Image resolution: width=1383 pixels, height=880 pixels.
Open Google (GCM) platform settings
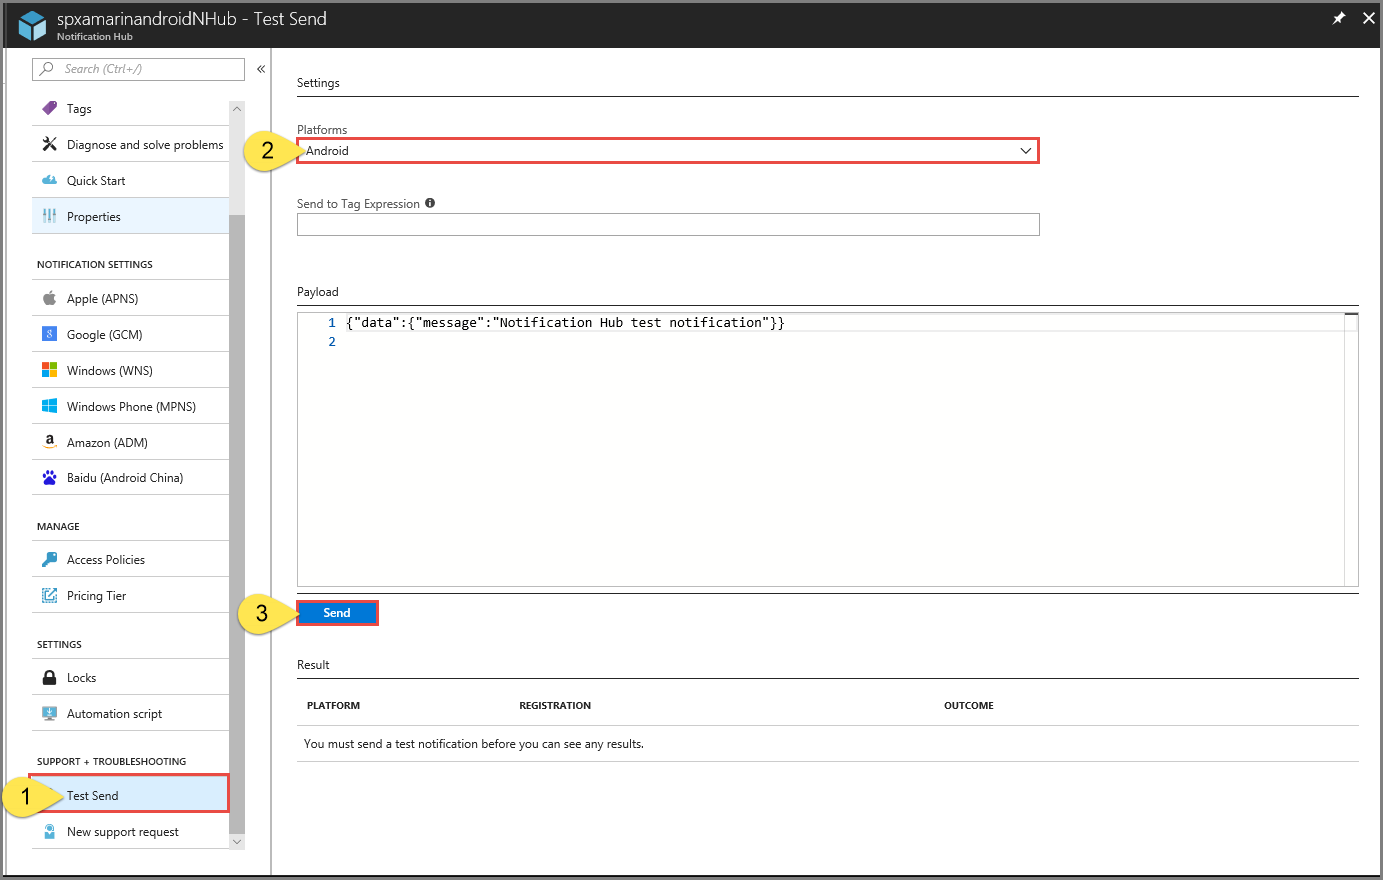pyautogui.click(x=49, y=333)
